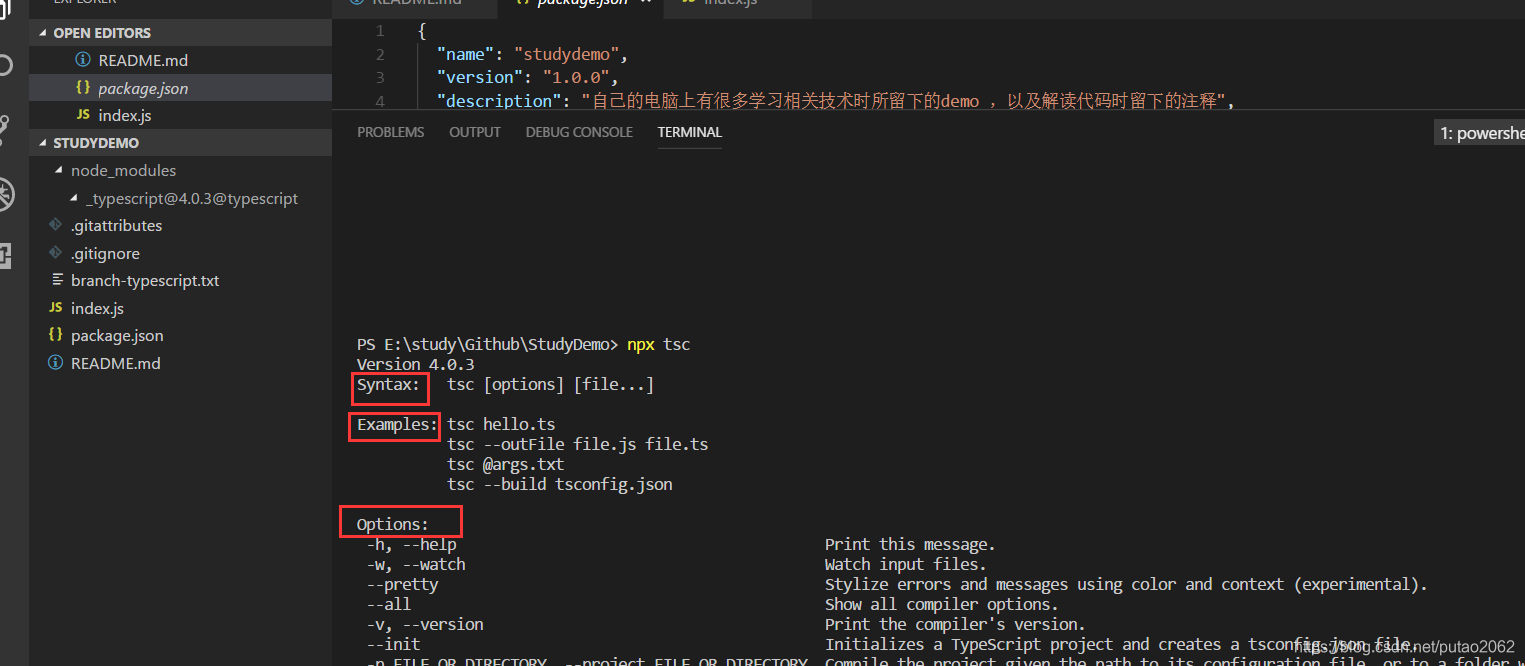This screenshot has width=1525, height=666.
Task: Click the '-w, --watch' option text
Action: pyautogui.click(x=415, y=565)
